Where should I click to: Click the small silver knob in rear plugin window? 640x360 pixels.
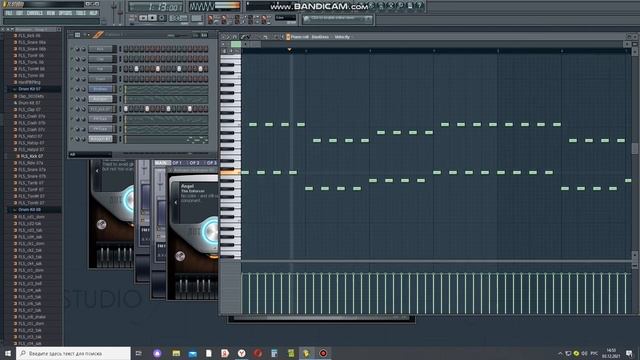[101, 224]
